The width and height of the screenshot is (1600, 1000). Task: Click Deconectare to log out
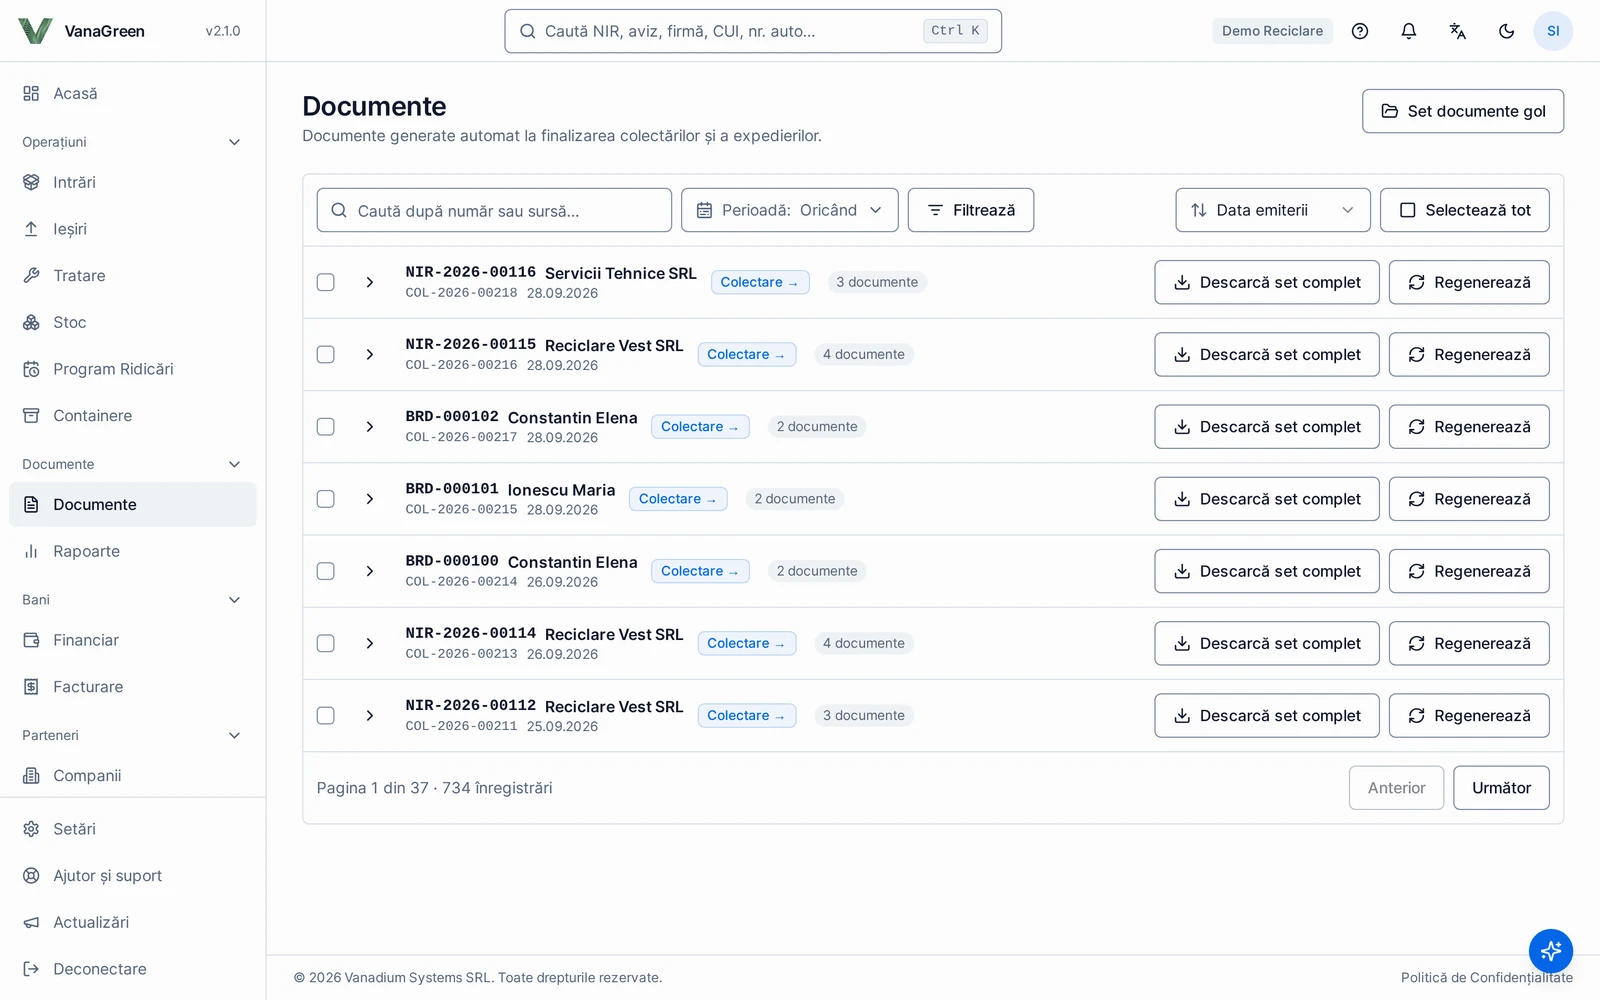[133, 969]
